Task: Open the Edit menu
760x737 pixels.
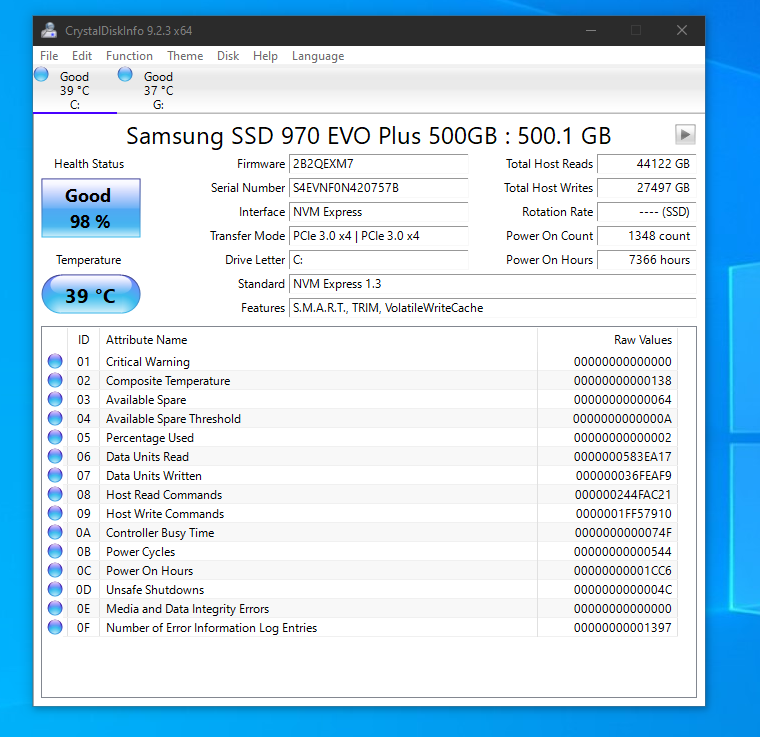Action: click(82, 56)
